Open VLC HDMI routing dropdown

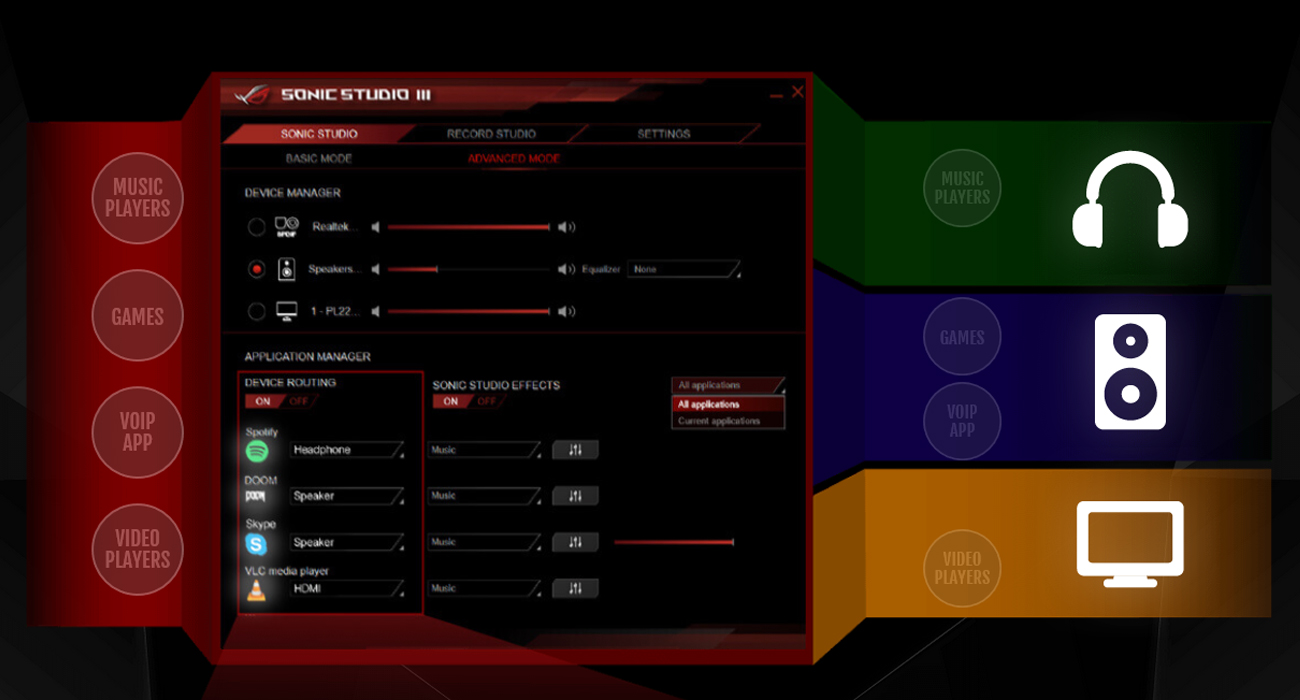(x=347, y=588)
